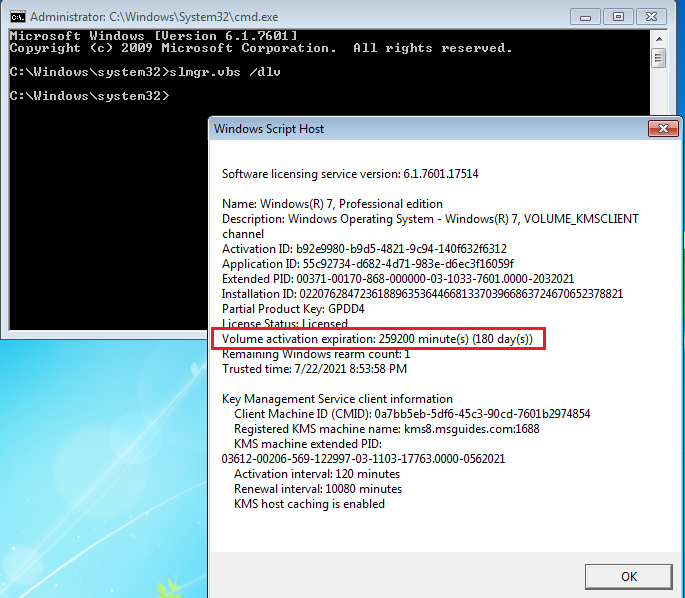Click the Client Machine ID (CMID) line

pyautogui.click(x=412, y=414)
